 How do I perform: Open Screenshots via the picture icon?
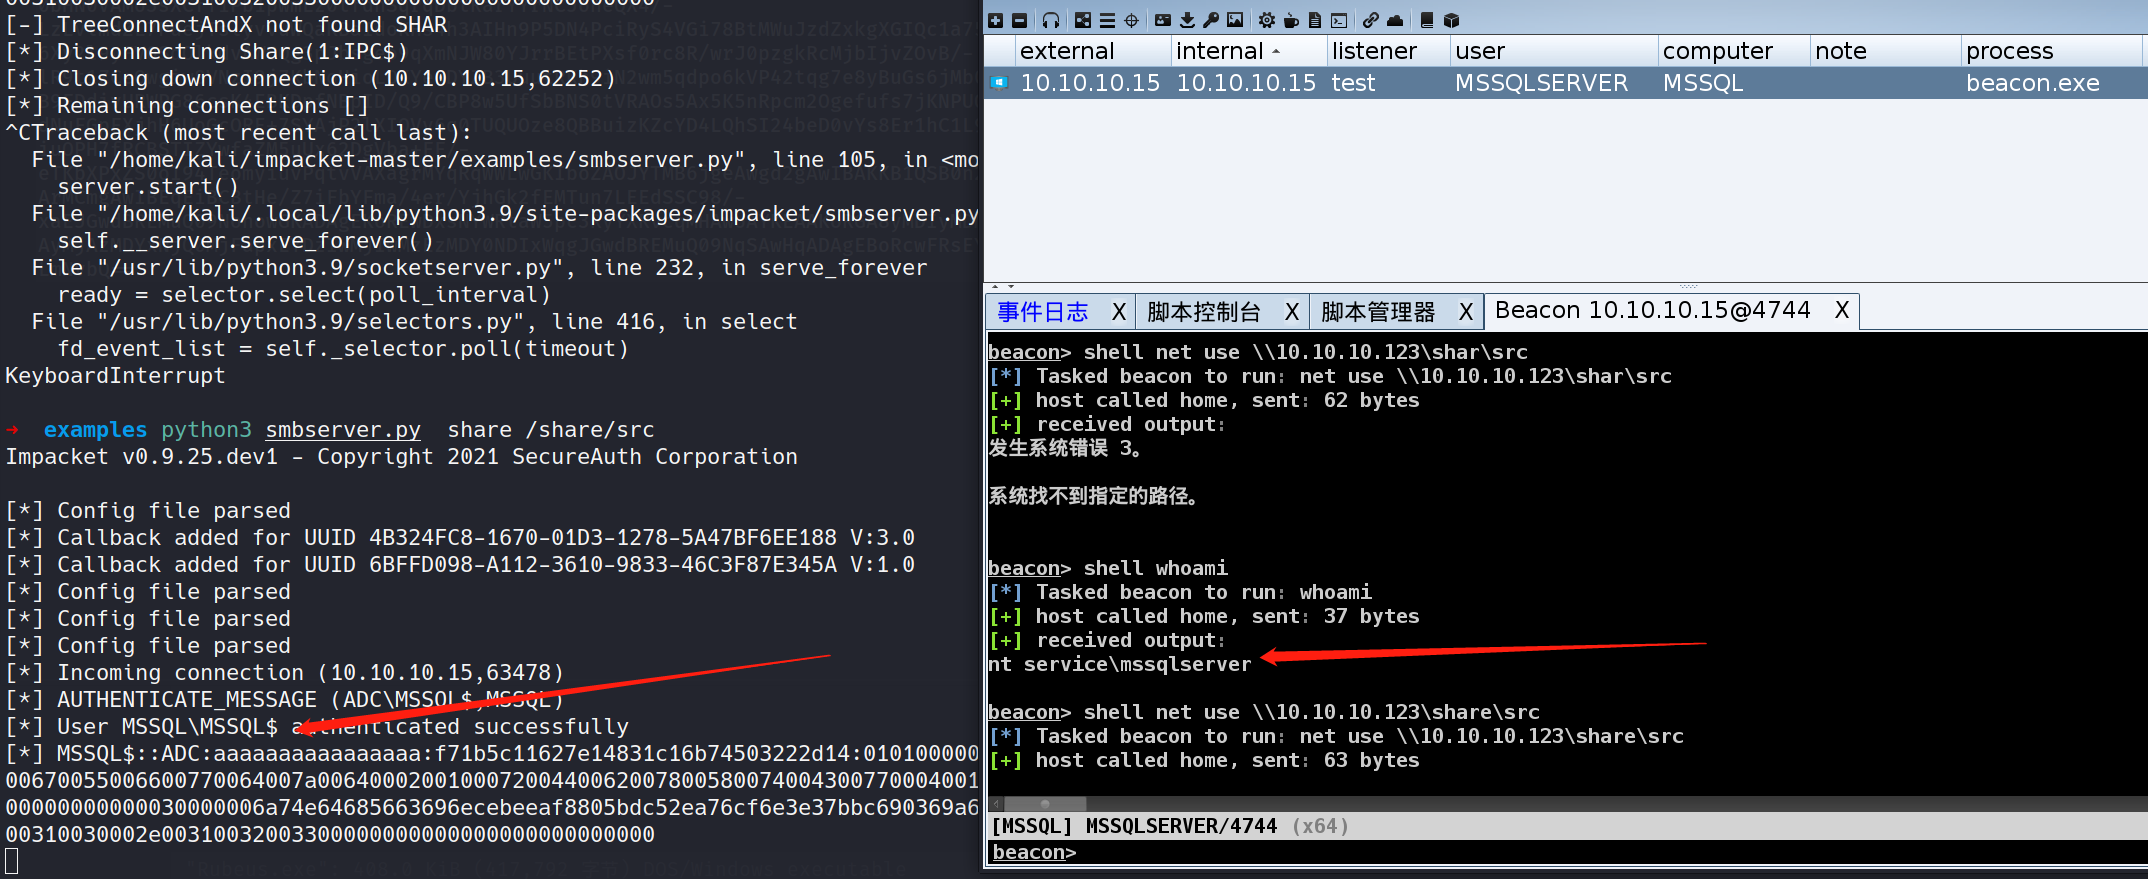(x=1235, y=20)
